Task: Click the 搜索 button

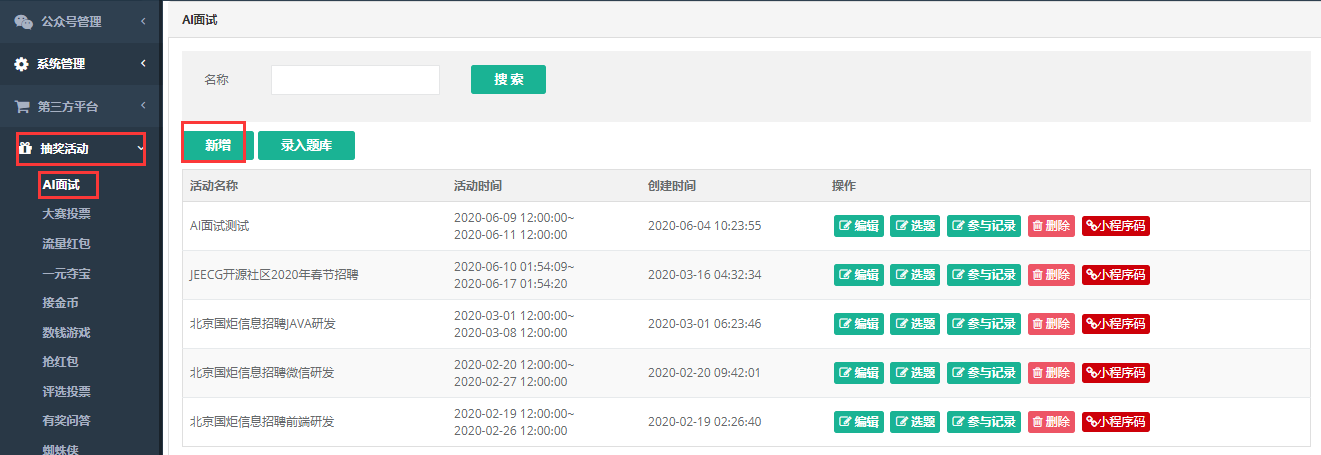Action: click(x=508, y=79)
